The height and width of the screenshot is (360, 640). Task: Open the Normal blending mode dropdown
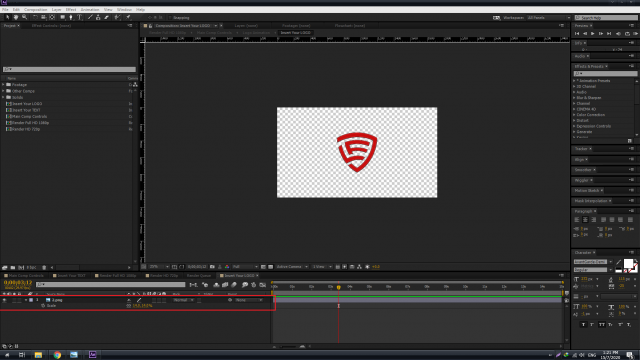(x=183, y=300)
